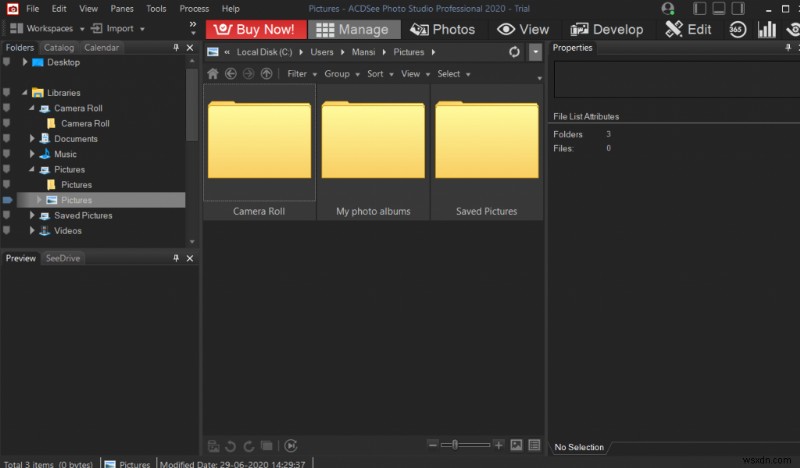Screen dimensions: 800x468
Task: Pin the Folders pane
Action: (176, 47)
